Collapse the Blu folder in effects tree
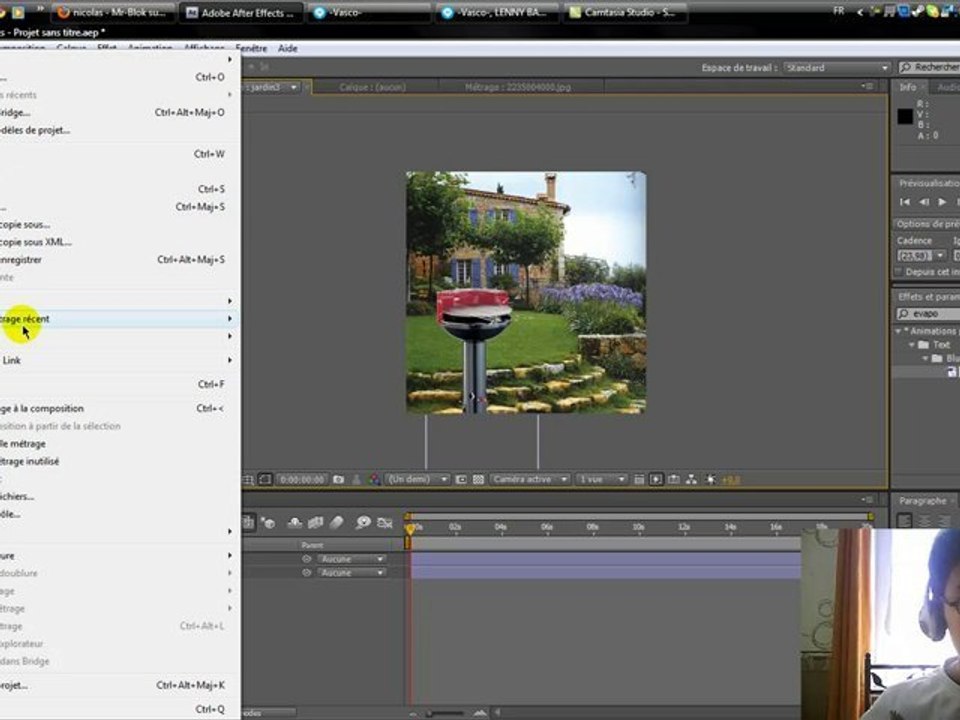This screenshot has height=720, width=960. (x=925, y=359)
